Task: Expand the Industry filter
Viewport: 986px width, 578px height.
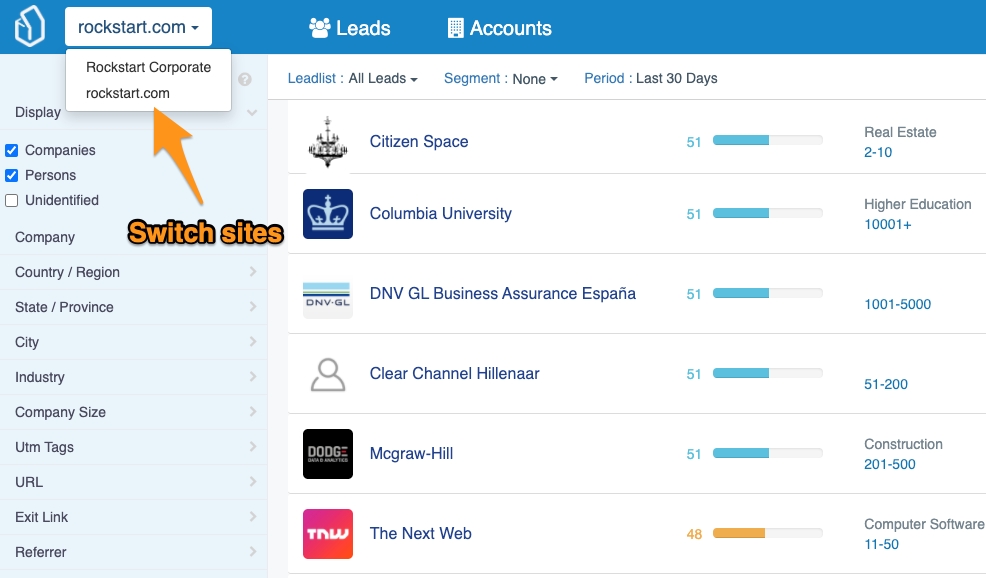Action: 133,377
